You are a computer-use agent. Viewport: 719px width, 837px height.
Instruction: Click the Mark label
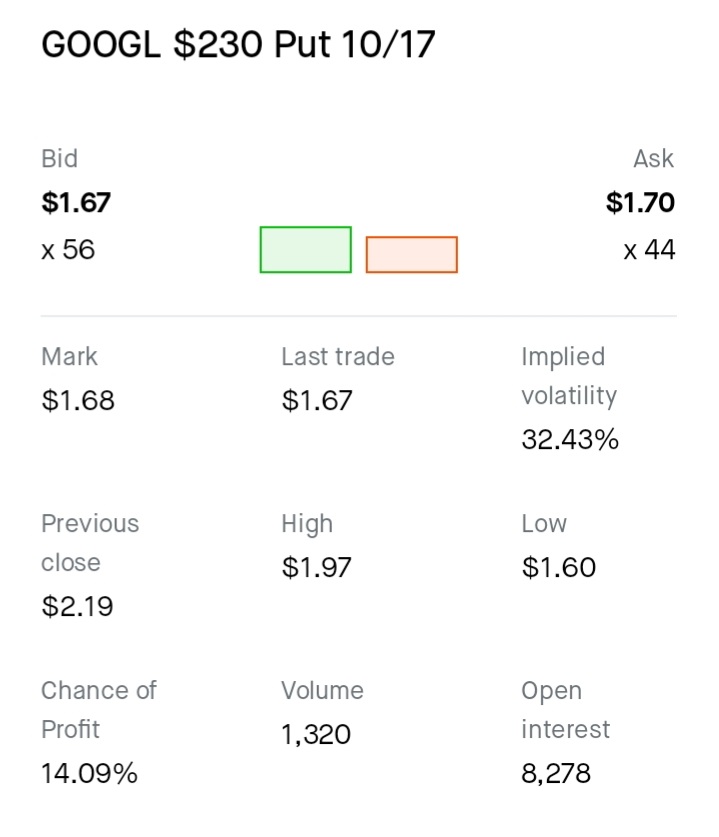tap(69, 357)
